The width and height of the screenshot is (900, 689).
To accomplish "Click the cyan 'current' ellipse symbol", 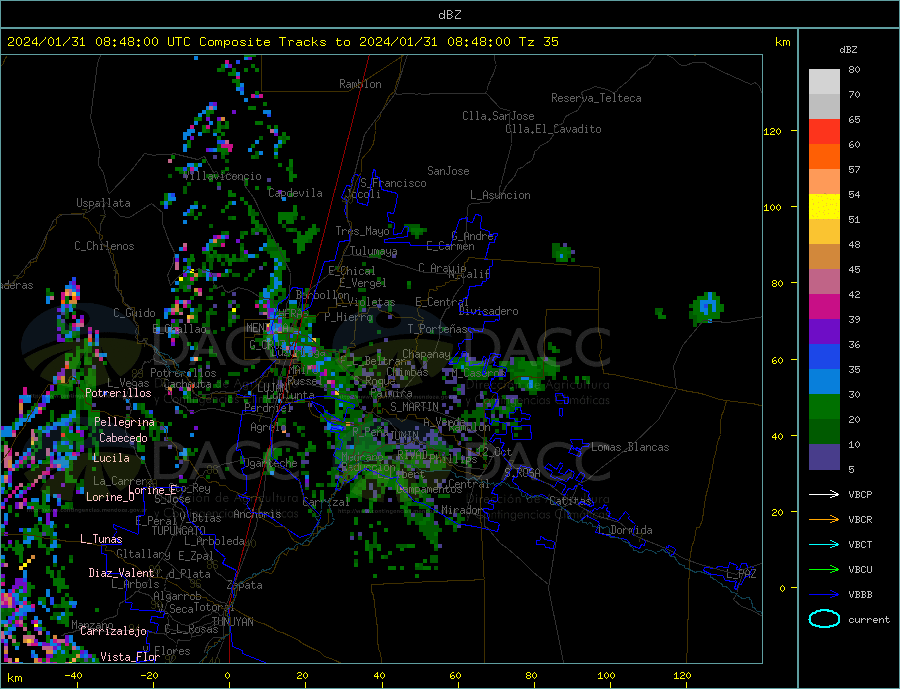I will [824, 619].
